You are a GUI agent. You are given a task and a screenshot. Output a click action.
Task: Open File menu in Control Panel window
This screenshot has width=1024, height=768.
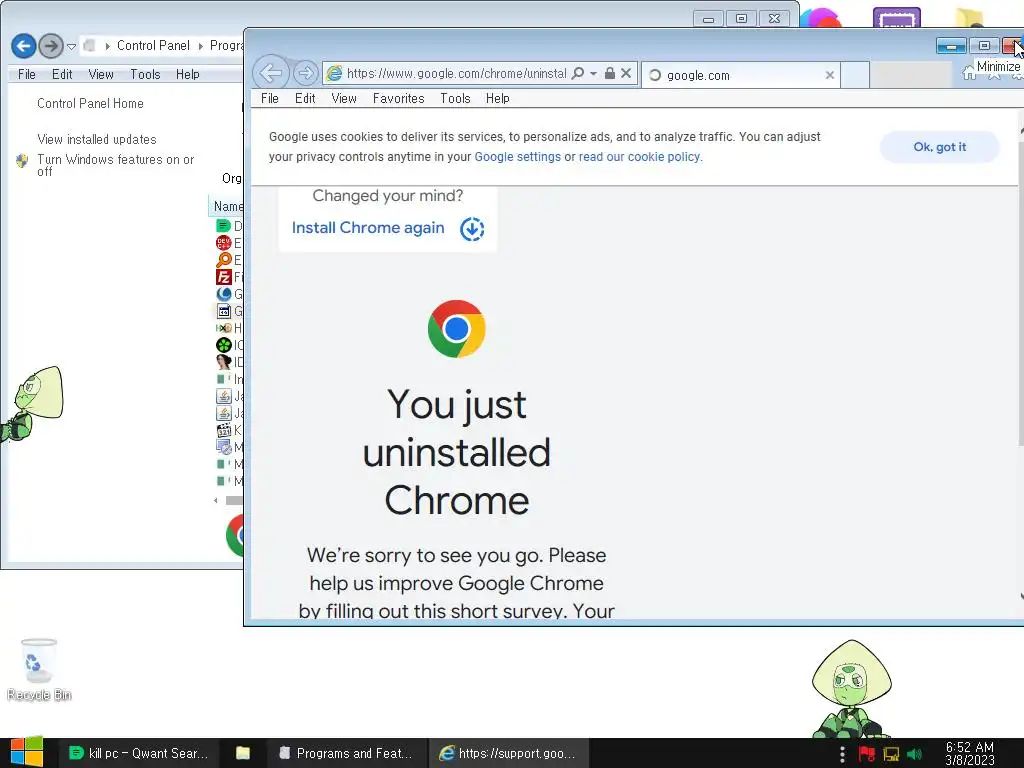27,74
